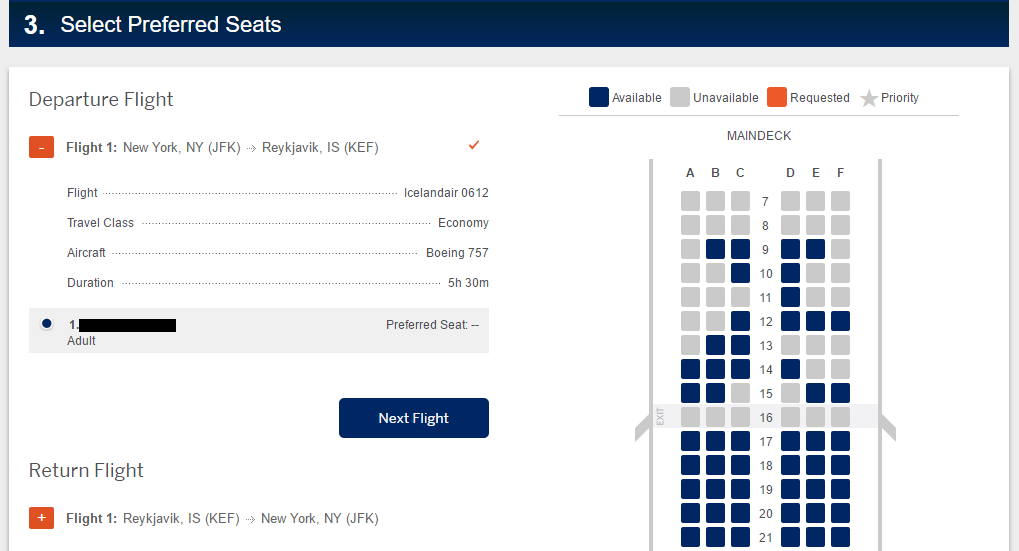Click unavailable seat 7A
This screenshot has height=551, width=1019.
(x=690, y=201)
